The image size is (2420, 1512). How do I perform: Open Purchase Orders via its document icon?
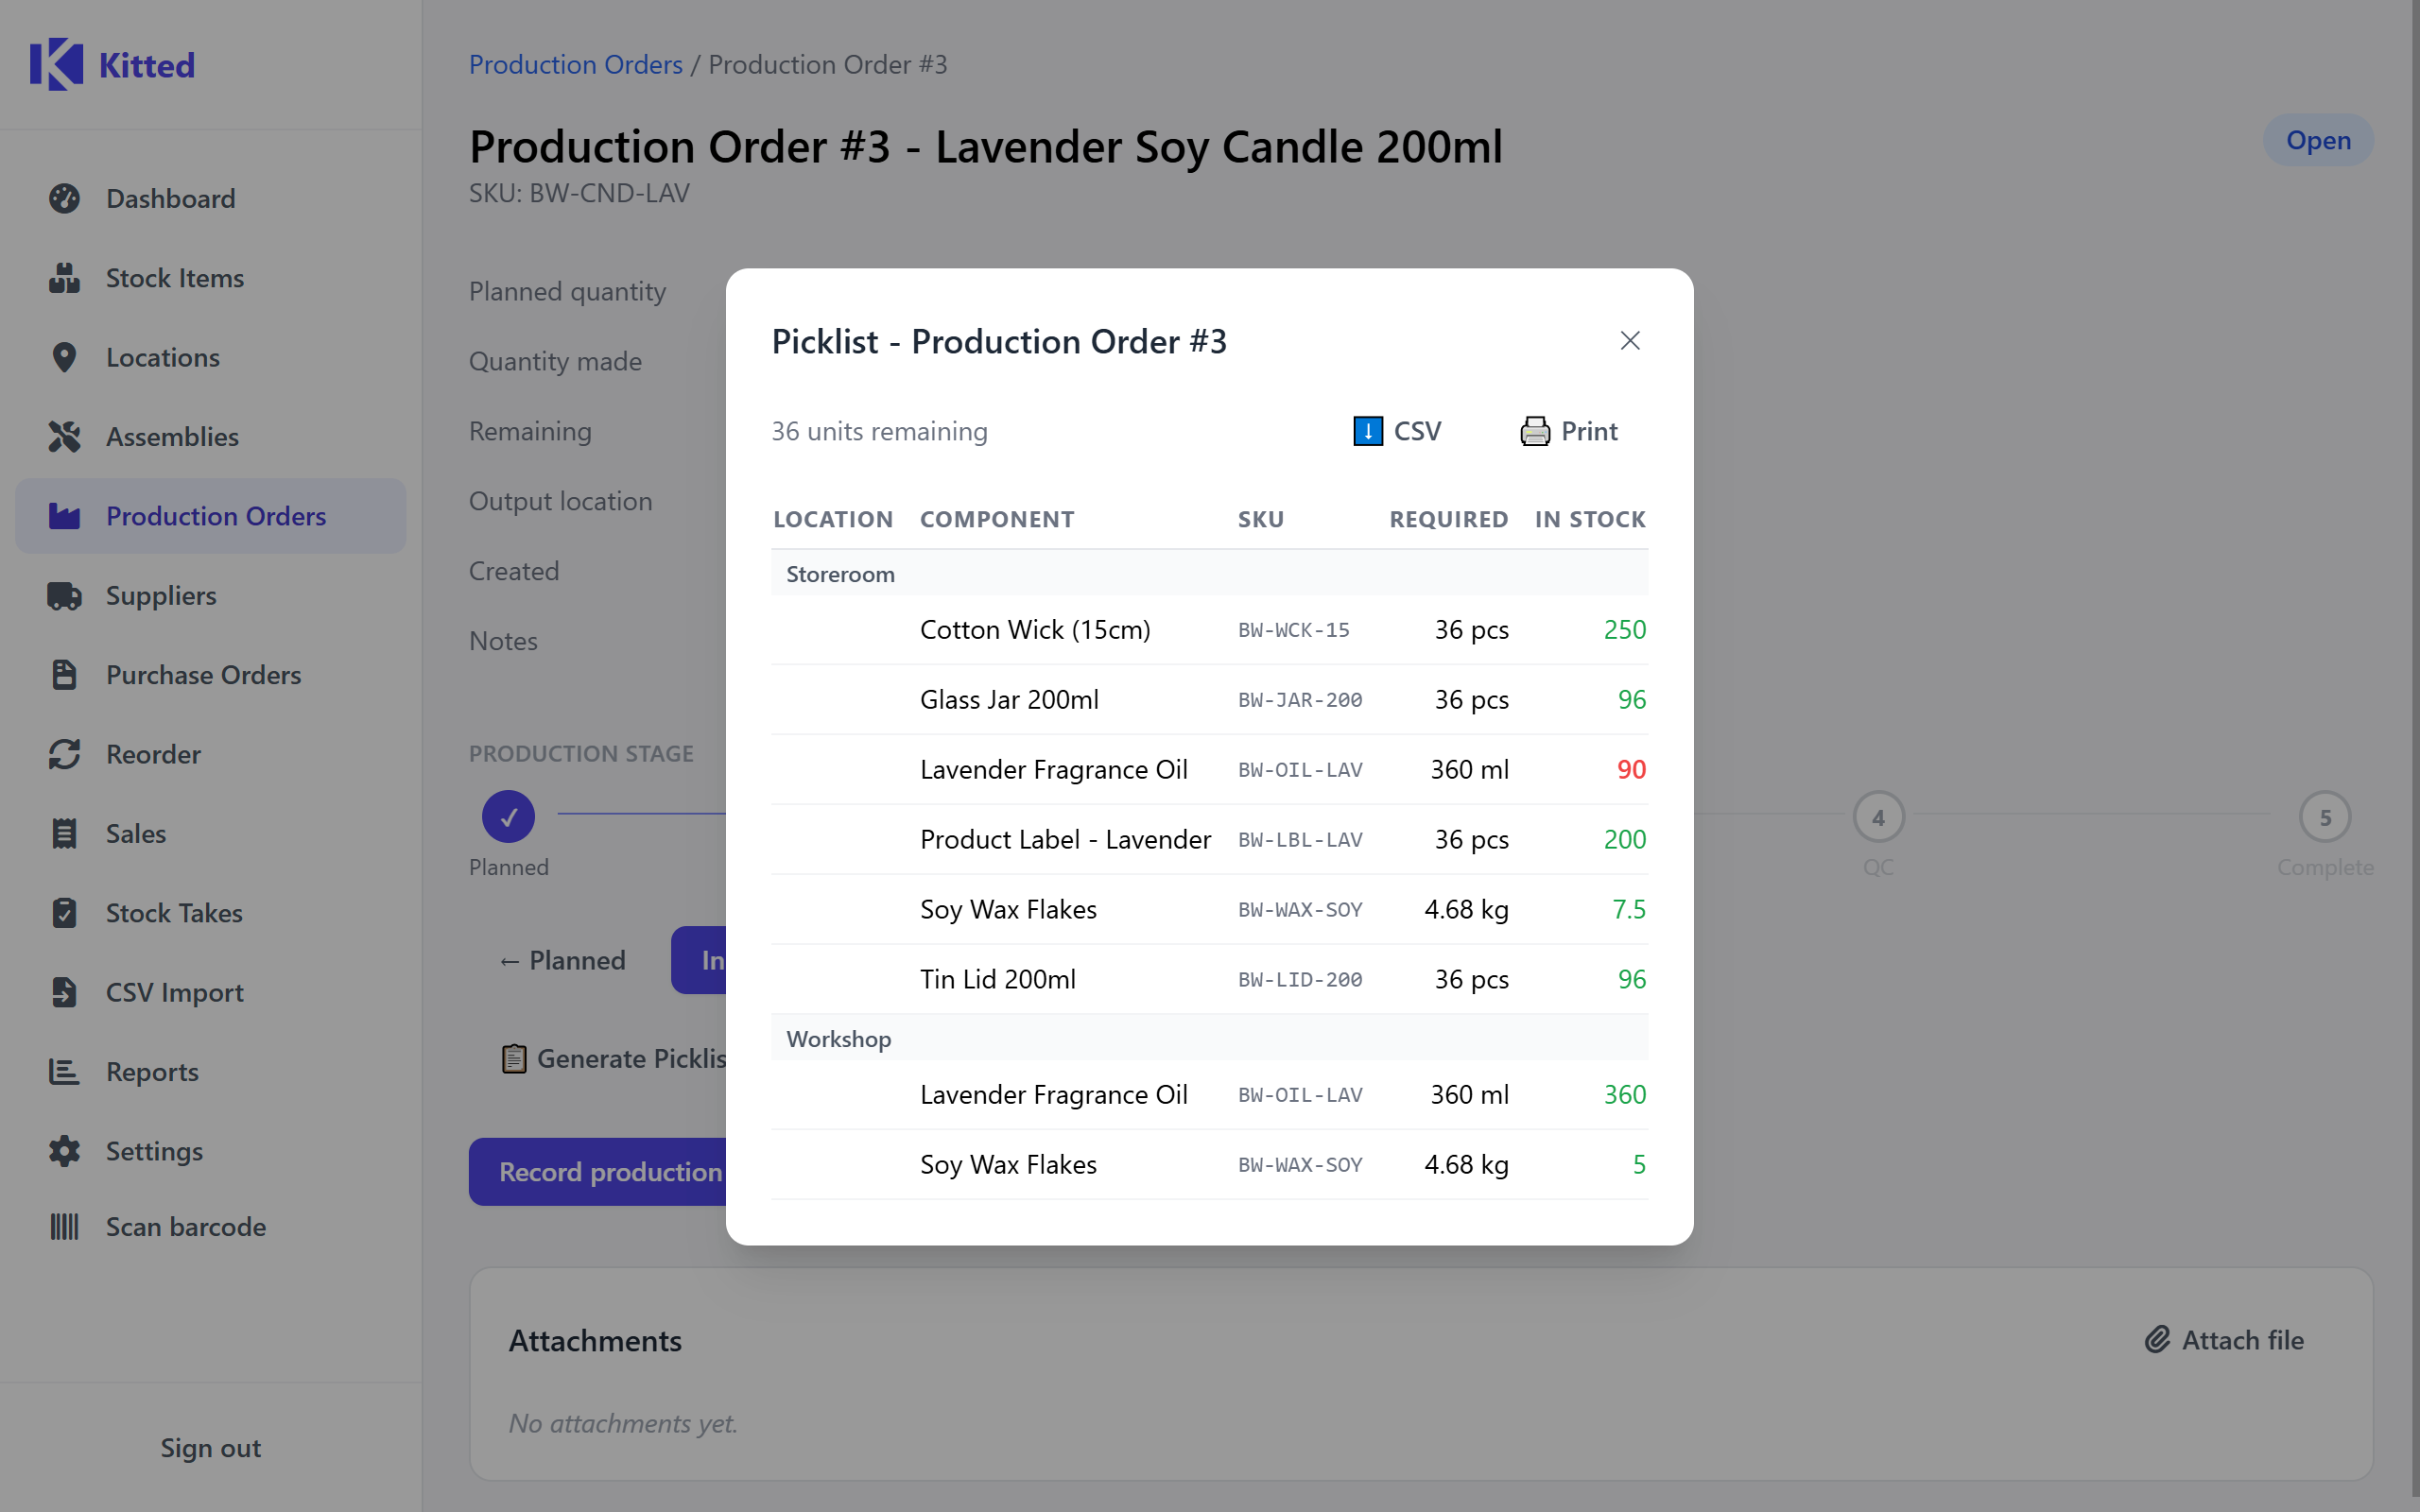point(64,675)
